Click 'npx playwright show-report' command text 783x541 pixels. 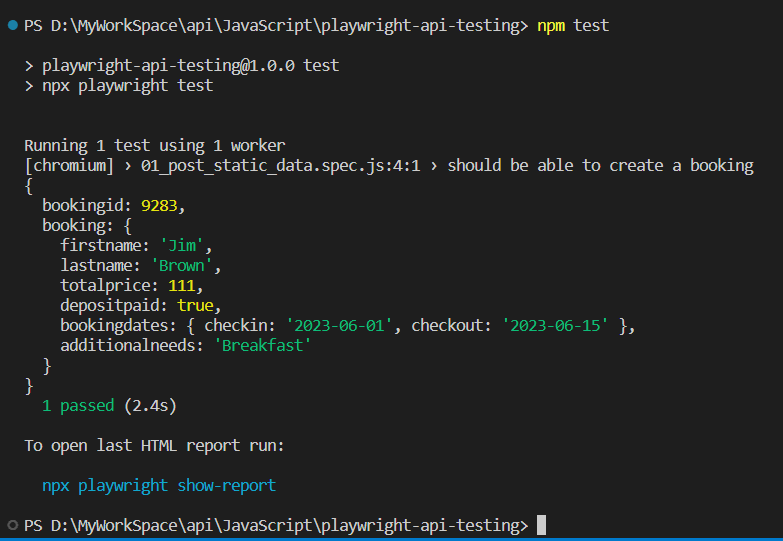[x=159, y=485]
